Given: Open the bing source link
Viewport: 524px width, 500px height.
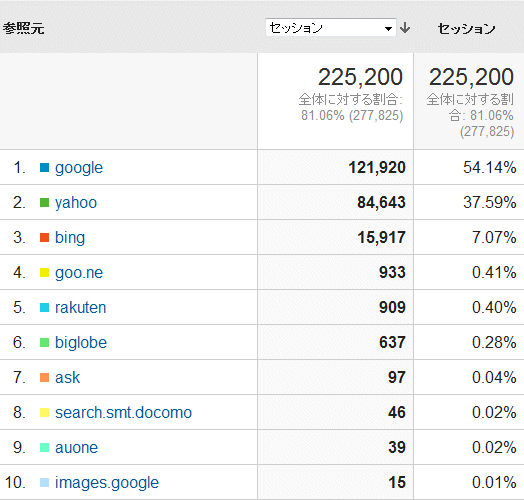Looking at the screenshot, I should coord(70,238).
